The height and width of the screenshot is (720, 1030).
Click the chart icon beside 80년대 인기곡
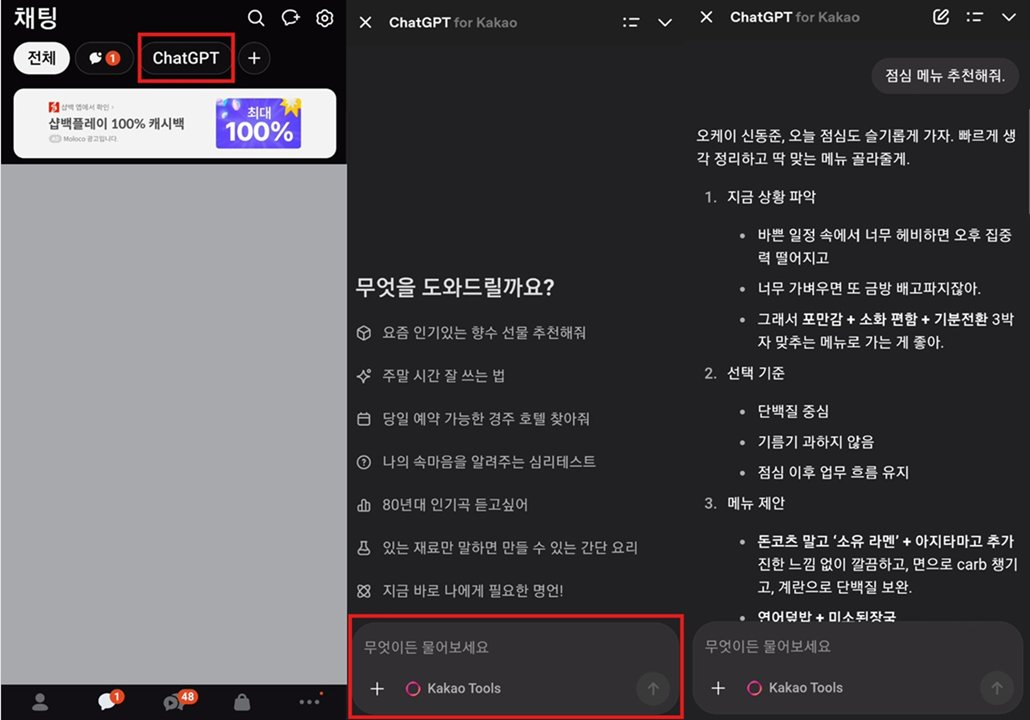click(x=363, y=505)
